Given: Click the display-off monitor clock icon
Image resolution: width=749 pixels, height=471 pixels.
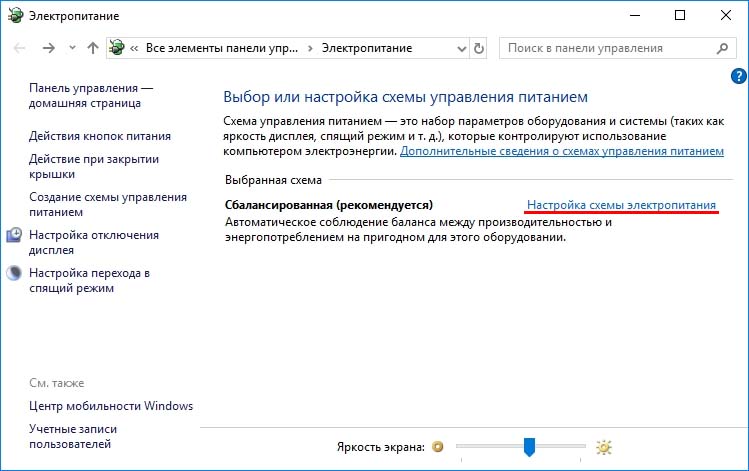Looking at the screenshot, I should [x=14, y=235].
